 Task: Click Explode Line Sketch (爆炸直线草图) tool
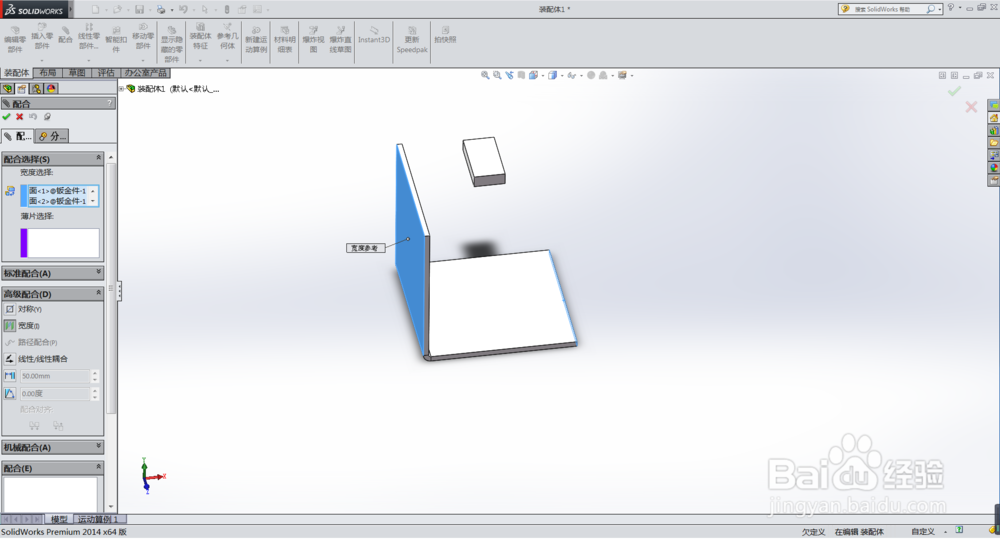click(341, 40)
